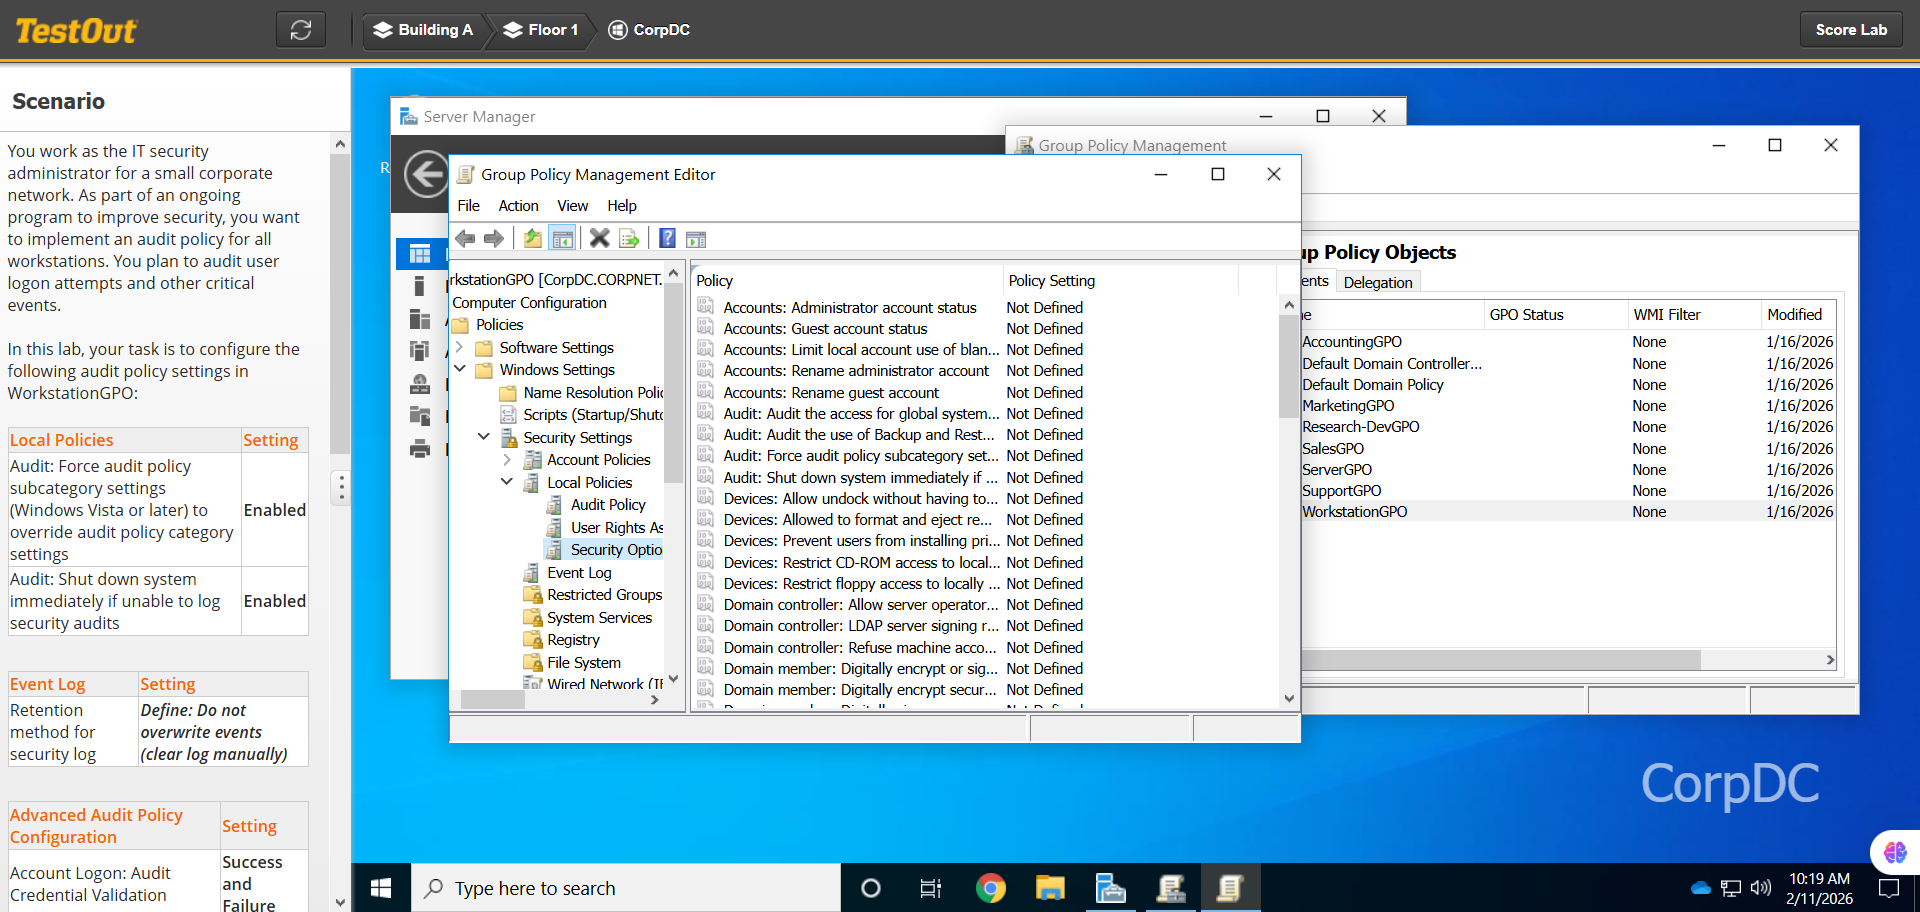Select Audit Policy in the tree
1920x912 pixels.
click(608, 505)
